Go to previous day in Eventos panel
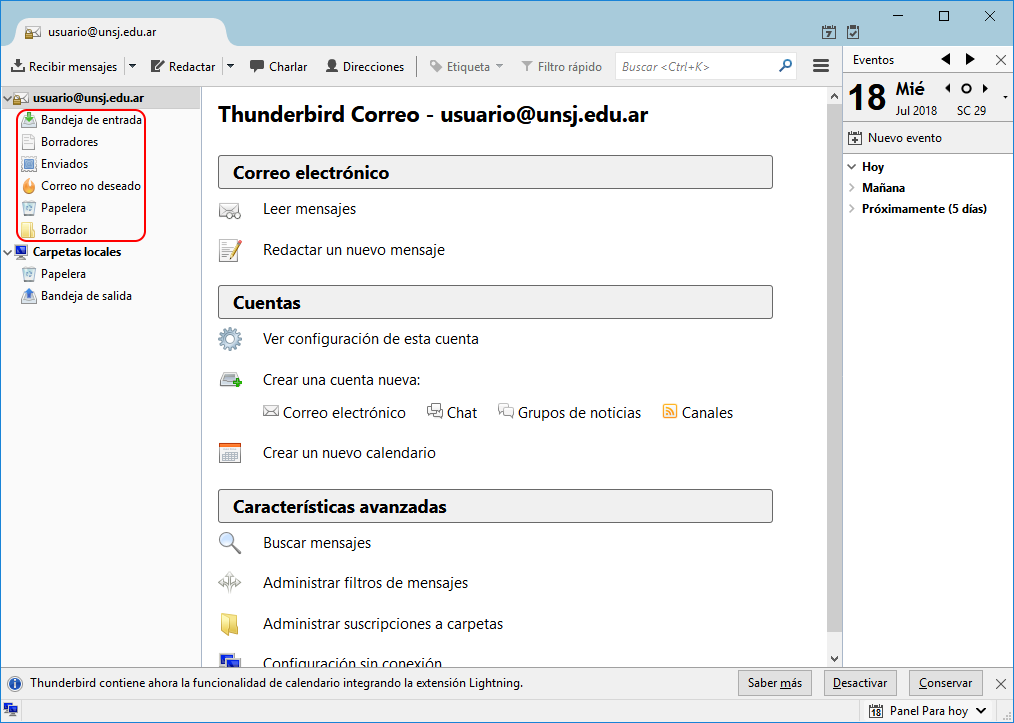This screenshot has height=723, width=1014. coord(947,89)
